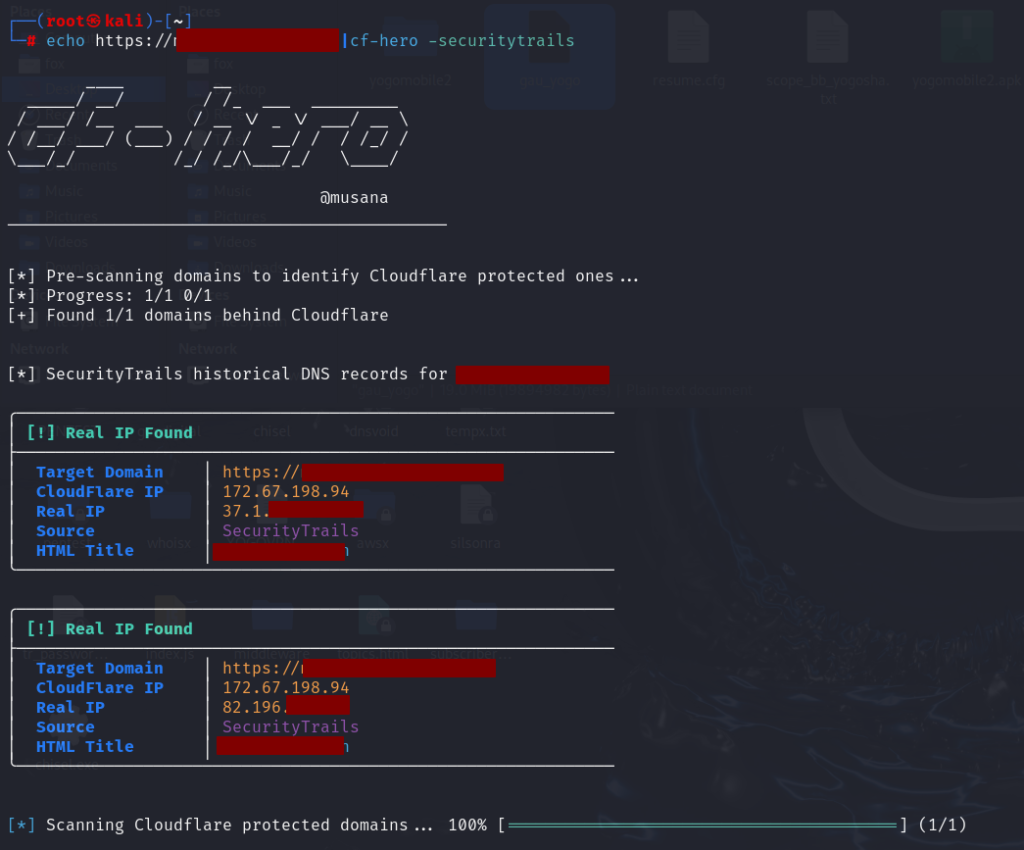Click the (1/1) counter after progress bar
1024x850 pixels.
point(942,825)
